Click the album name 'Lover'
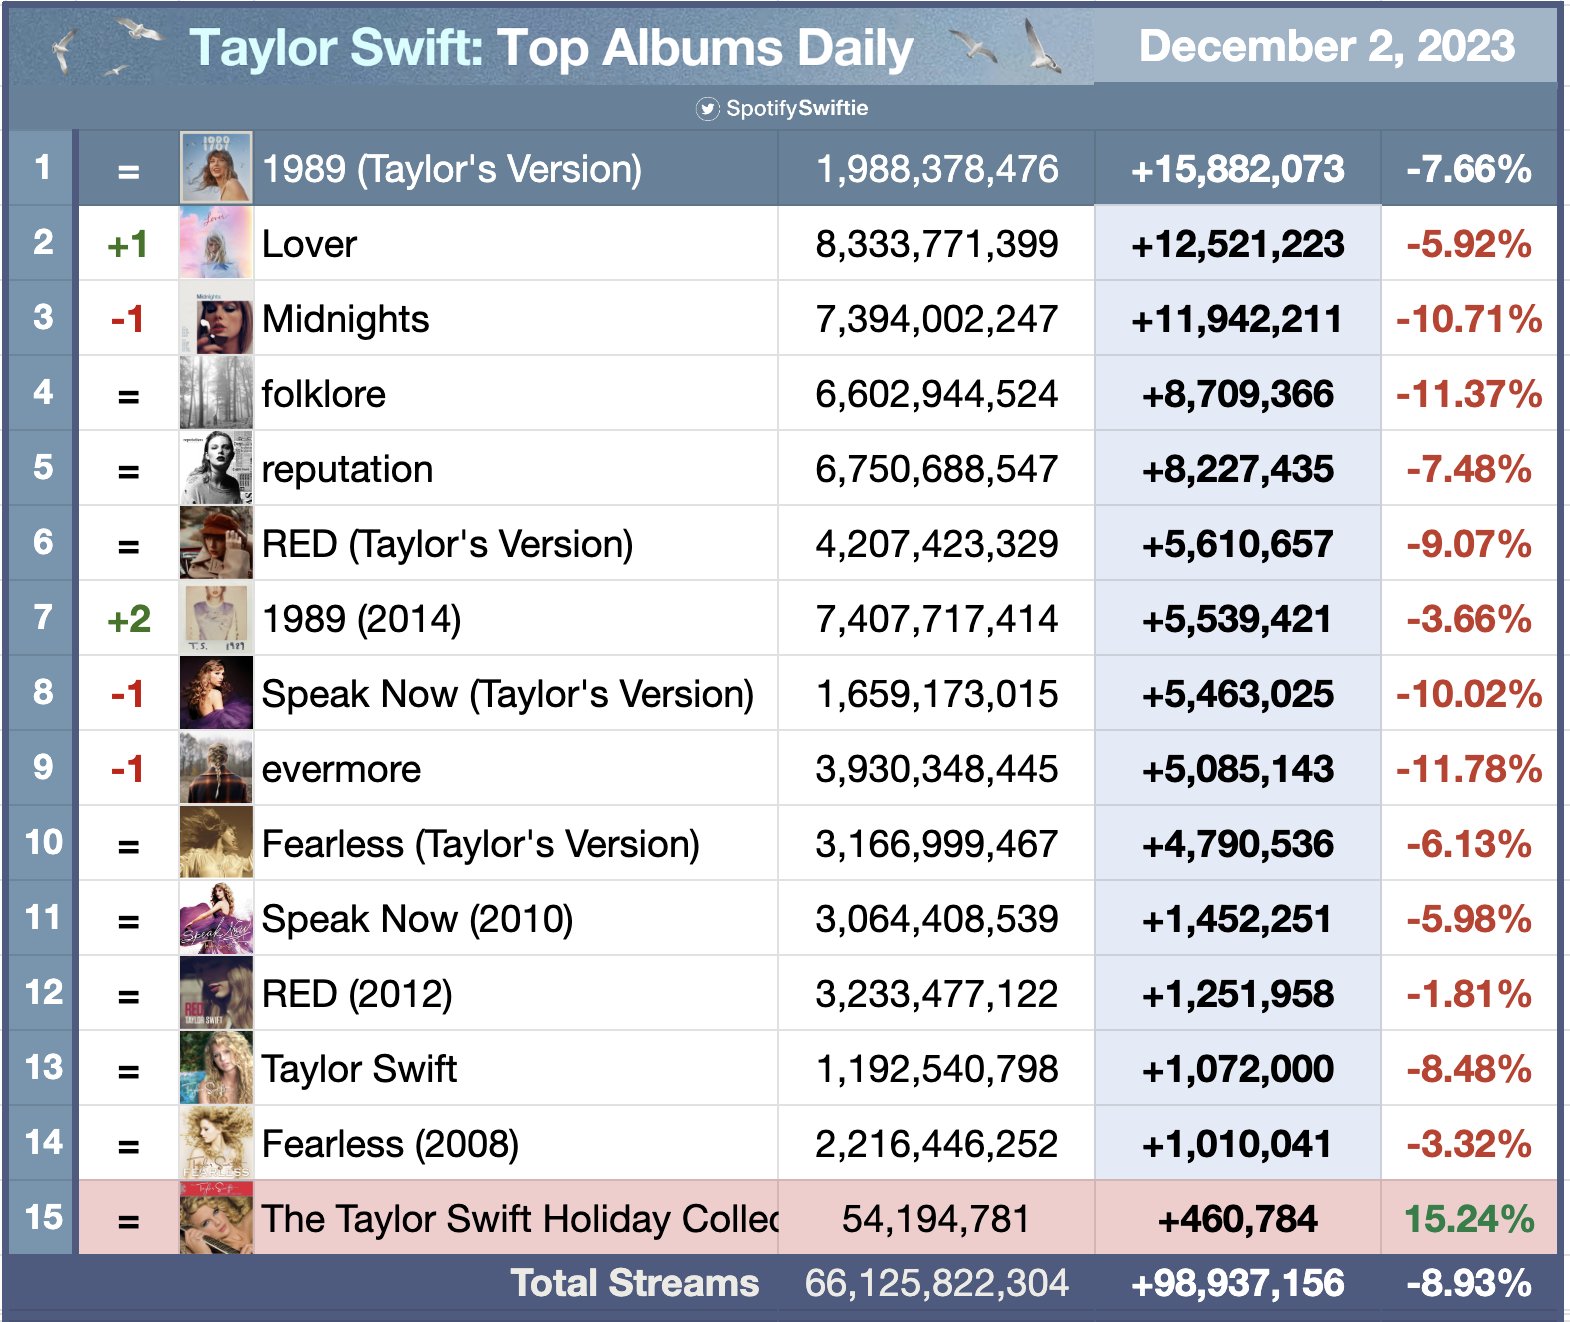This screenshot has height=1322, width=1570. pyautogui.click(x=309, y=244)
